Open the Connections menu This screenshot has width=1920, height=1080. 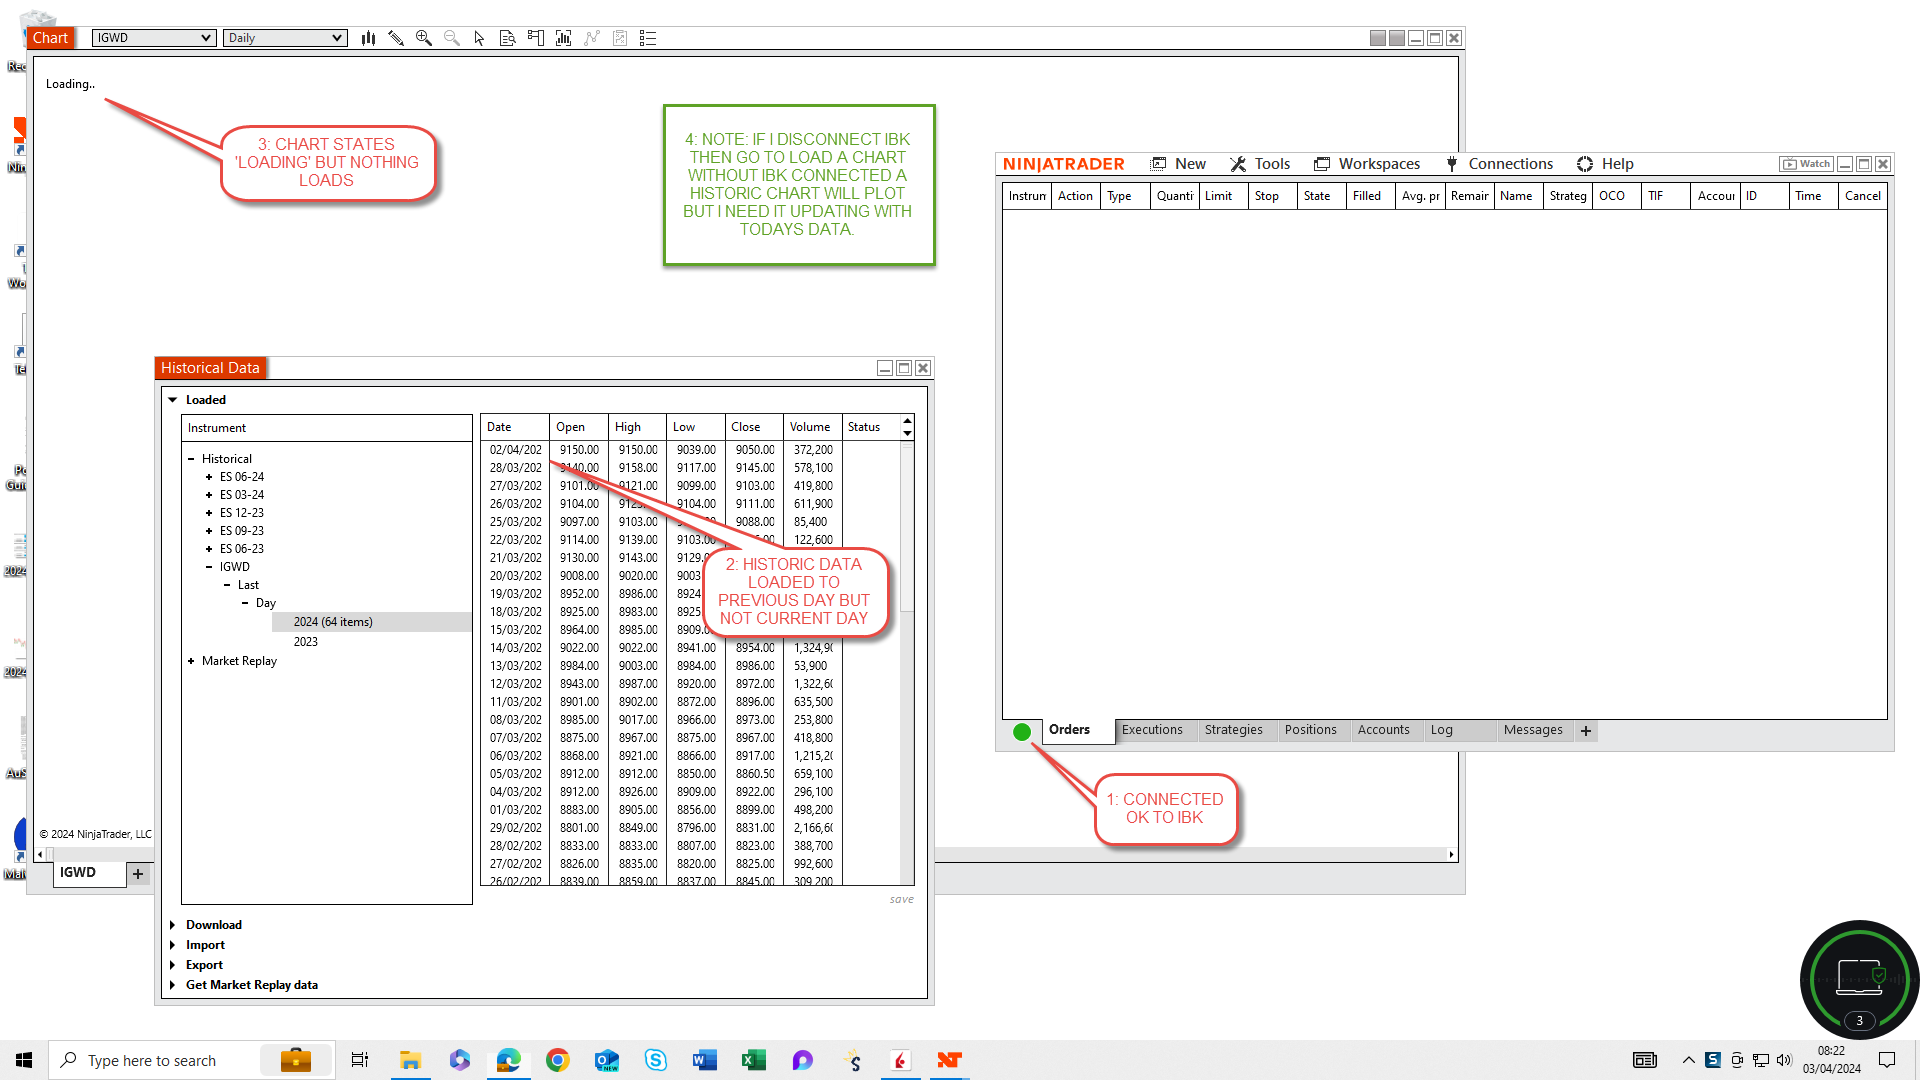tap(1499, 164)
